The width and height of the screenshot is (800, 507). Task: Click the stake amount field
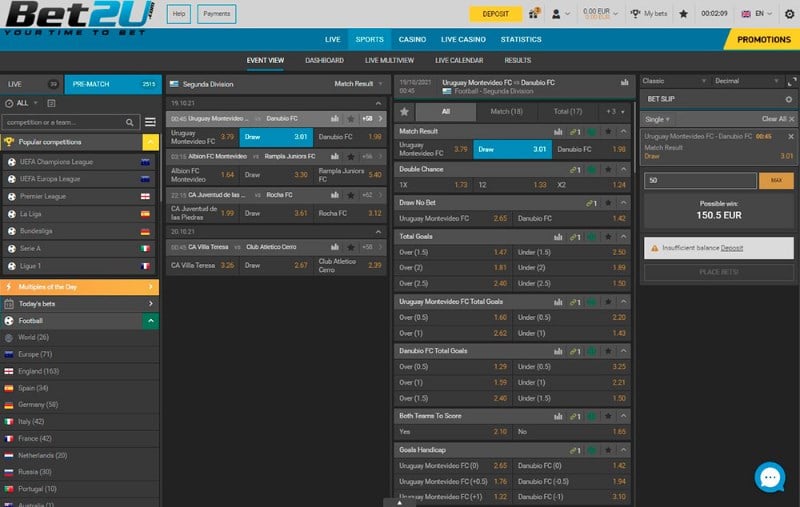click(x=700, y=181)
